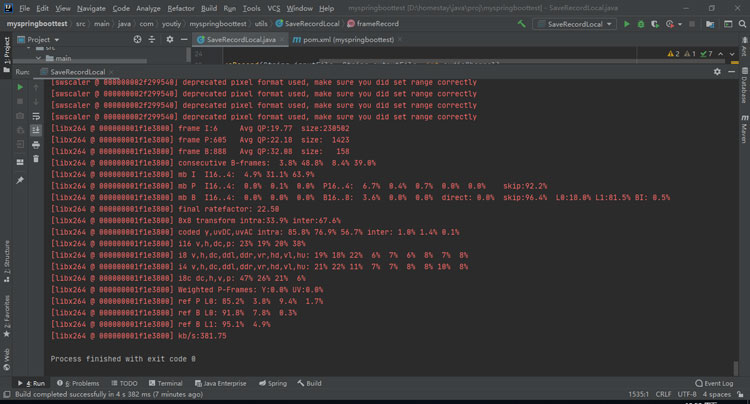750x404 pixels.
Task: Click the SaveRecordLocal class breadcrumb
Action: click(x=308, y=23)
